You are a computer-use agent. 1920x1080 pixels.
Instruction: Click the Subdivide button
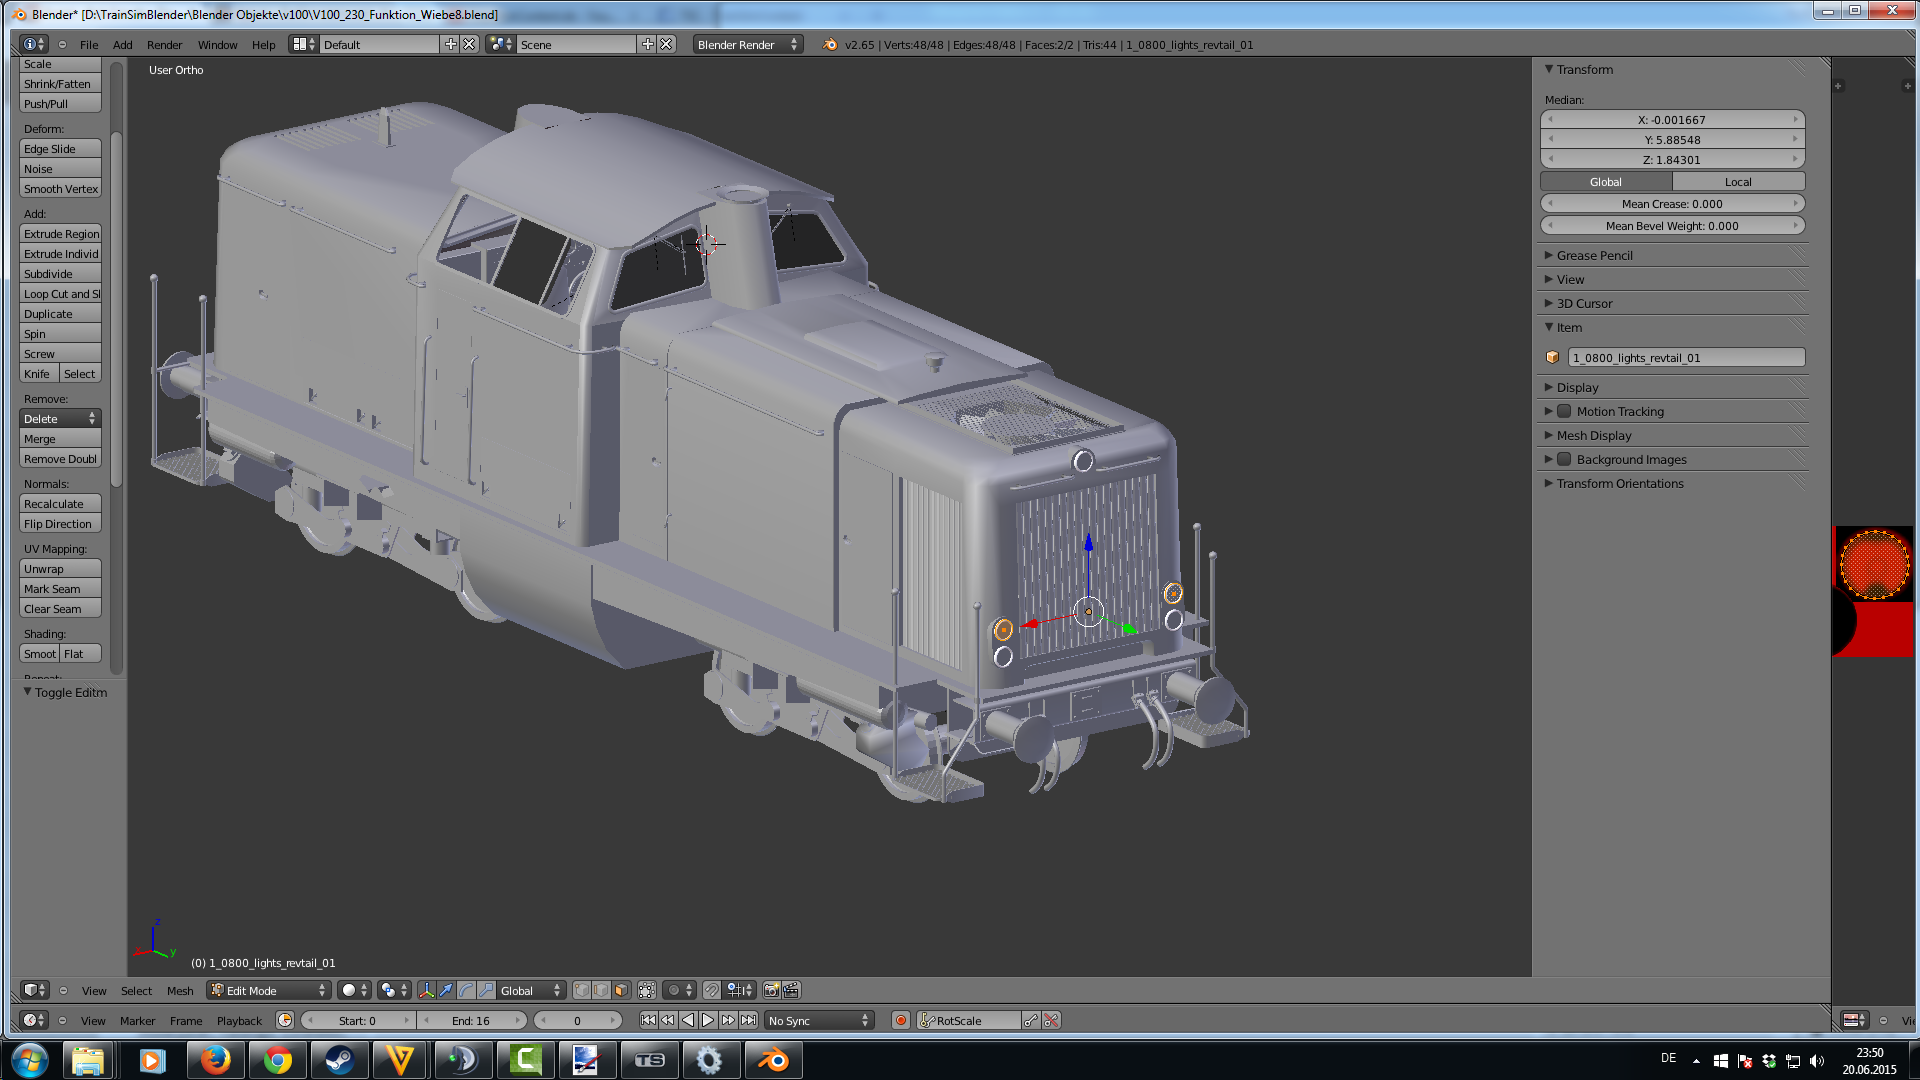pyautogui.click(x=60, y=273)
